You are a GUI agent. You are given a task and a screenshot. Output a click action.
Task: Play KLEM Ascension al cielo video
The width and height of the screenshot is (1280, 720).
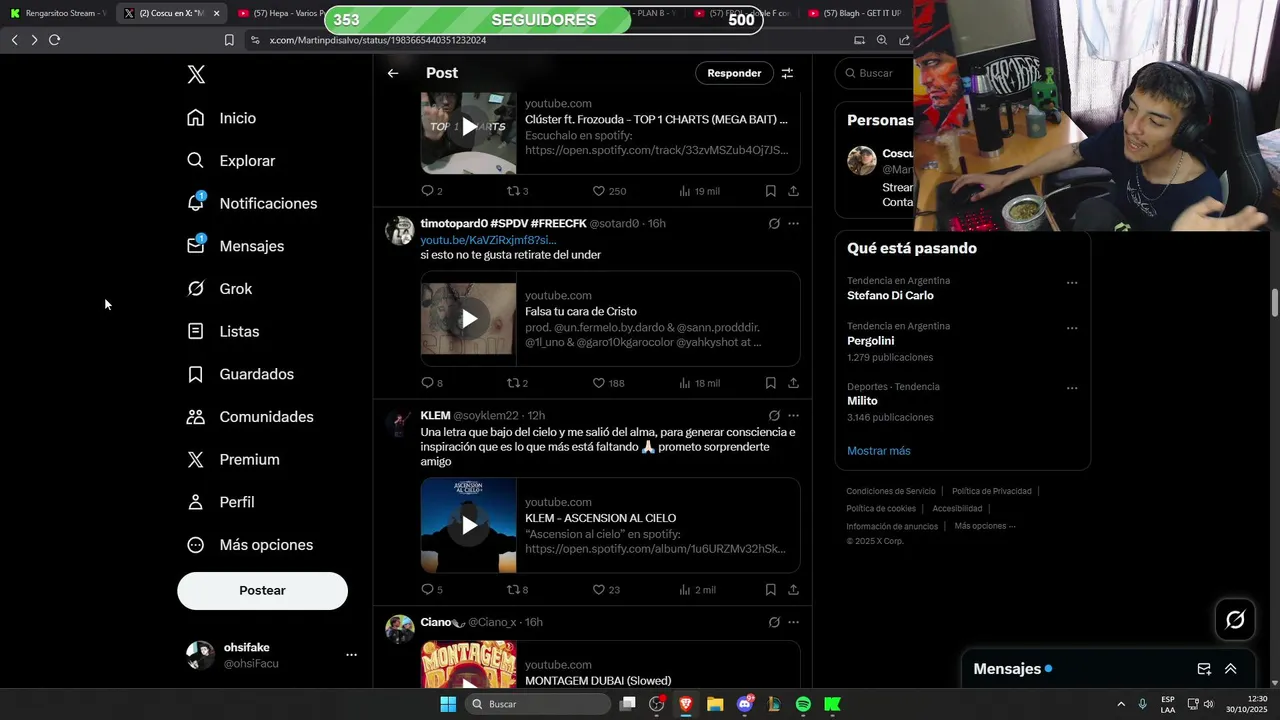(469, 525)
